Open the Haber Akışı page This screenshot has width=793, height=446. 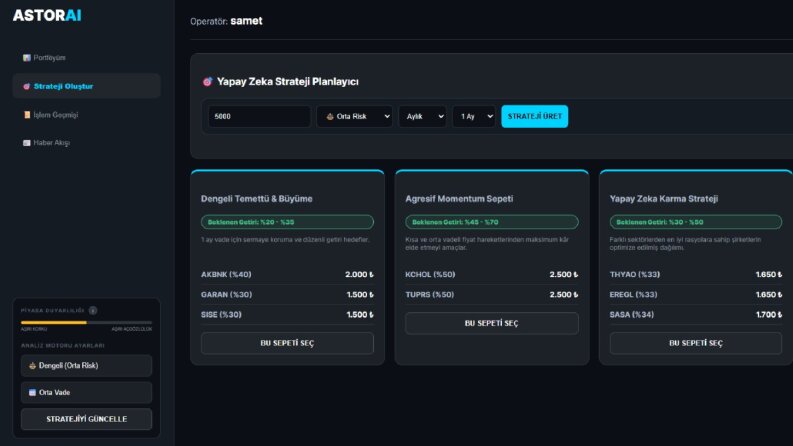86,143
